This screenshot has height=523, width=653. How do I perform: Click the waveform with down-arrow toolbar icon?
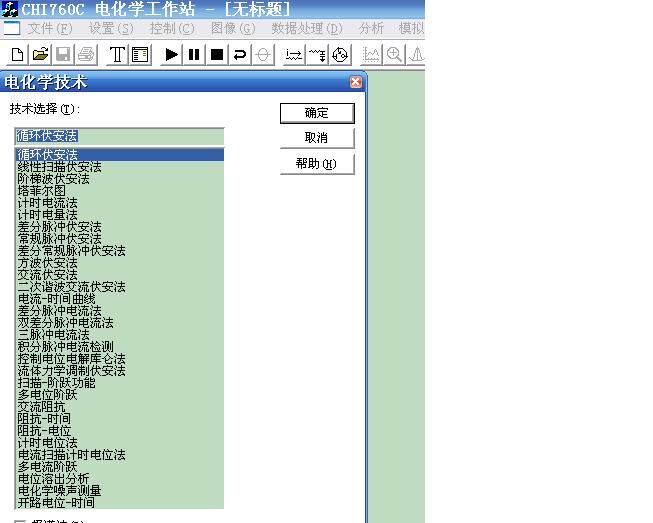coord(317,55)
